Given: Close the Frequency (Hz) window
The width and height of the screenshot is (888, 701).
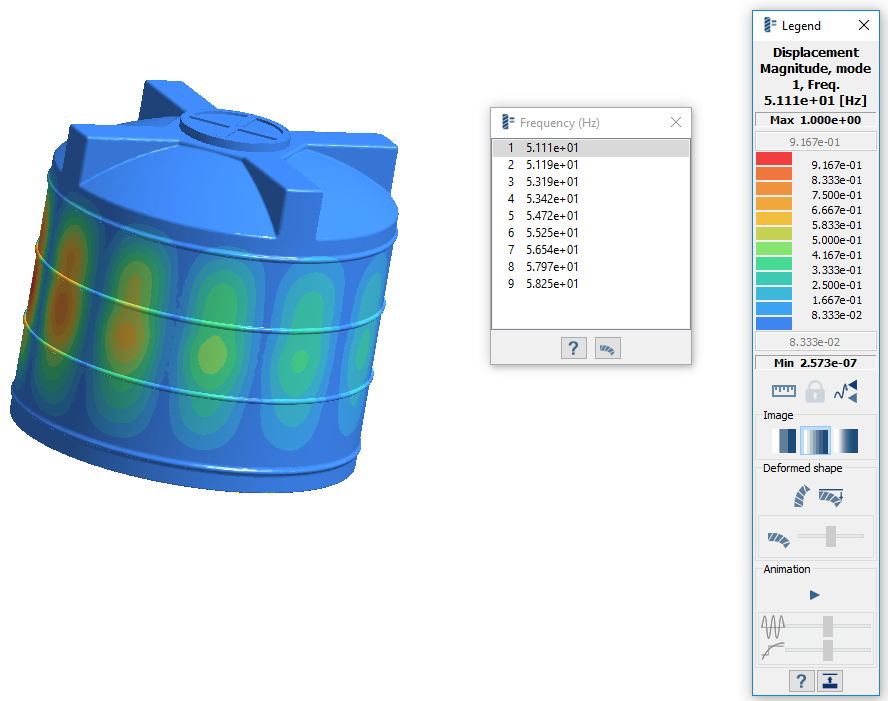Looking at the screenshot, I should pos(676,122).
